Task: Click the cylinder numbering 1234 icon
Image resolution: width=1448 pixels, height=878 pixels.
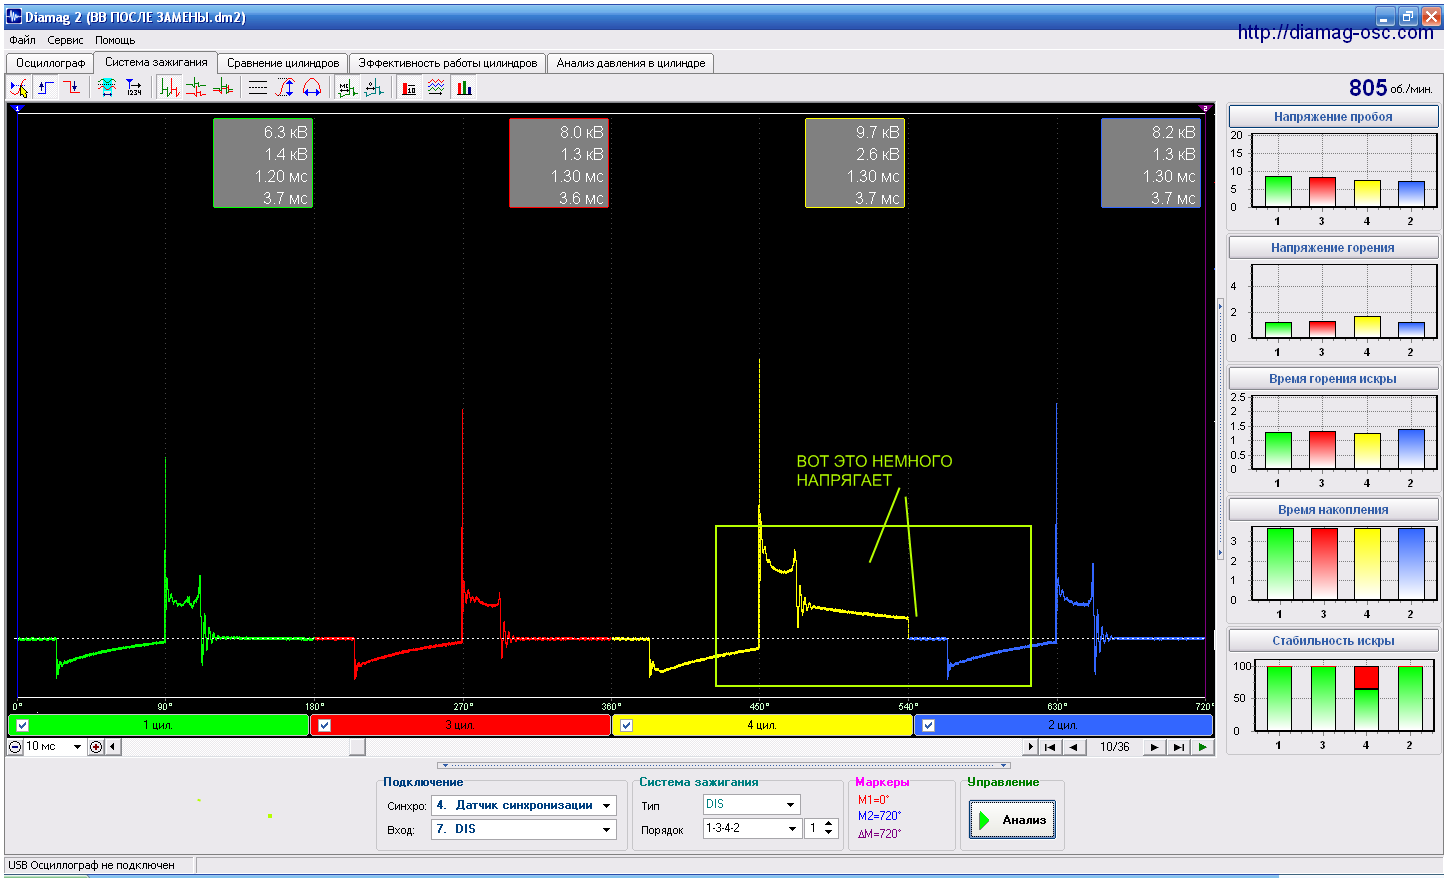Action: [x=133, y=88]
